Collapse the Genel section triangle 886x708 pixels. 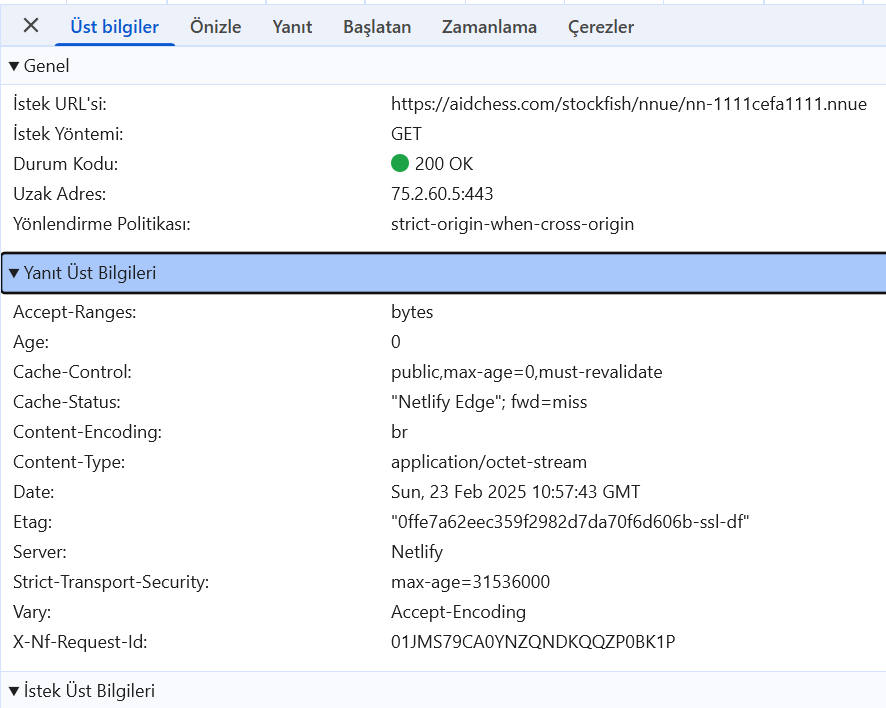click(14, 66)
